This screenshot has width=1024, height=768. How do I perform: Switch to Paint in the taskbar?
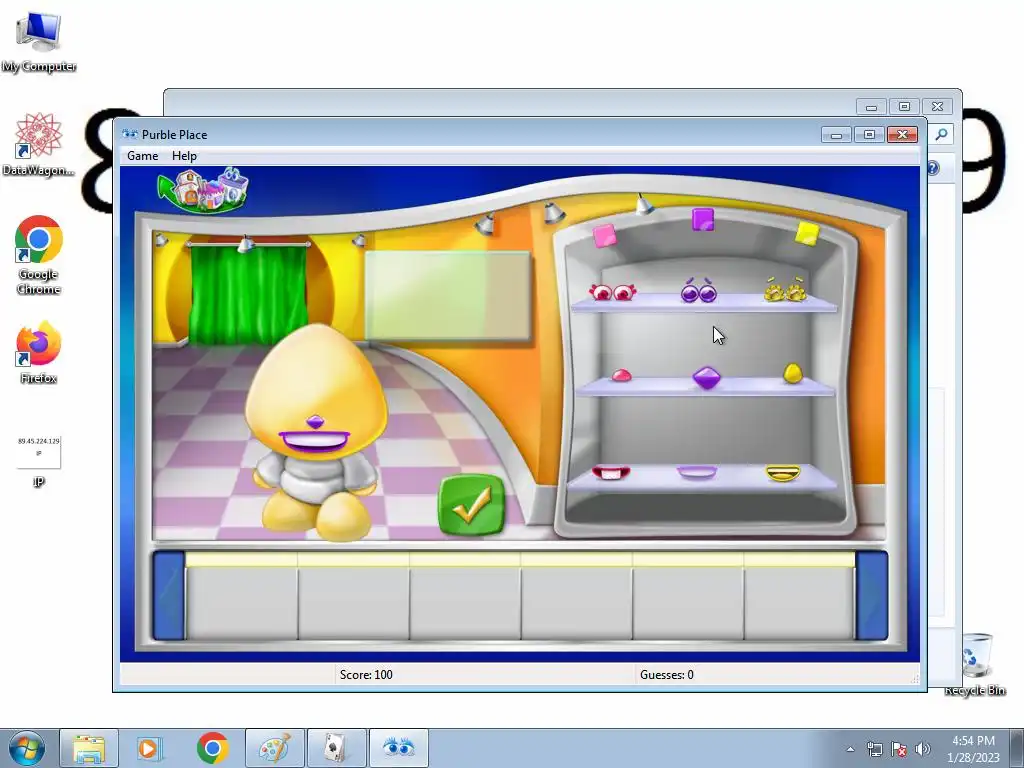tap(274, 748)
